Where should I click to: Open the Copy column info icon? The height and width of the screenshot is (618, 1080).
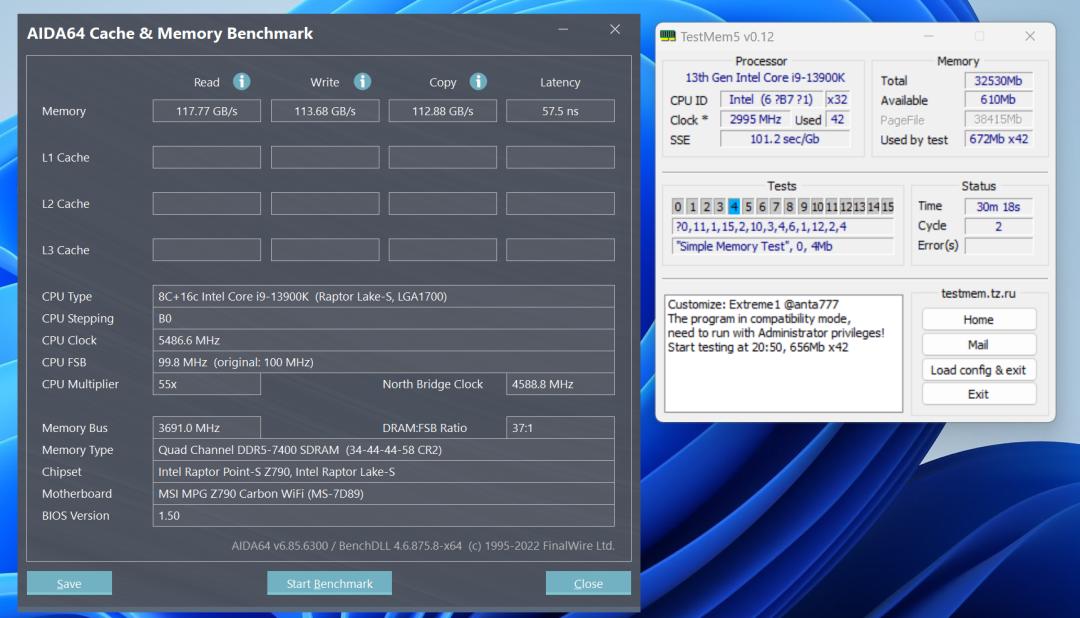tap(478, 82)
